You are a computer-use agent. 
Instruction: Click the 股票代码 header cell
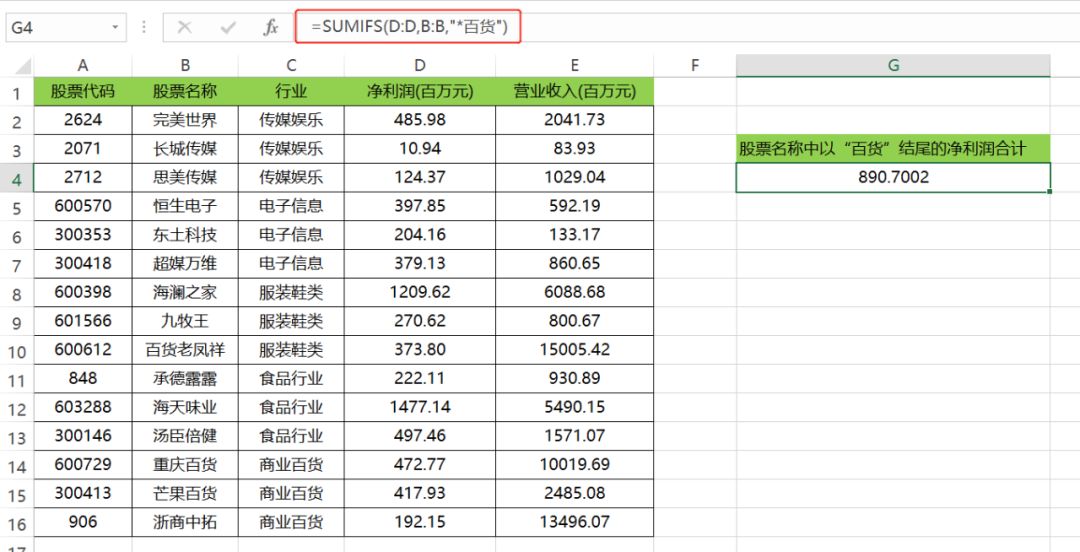83,92
